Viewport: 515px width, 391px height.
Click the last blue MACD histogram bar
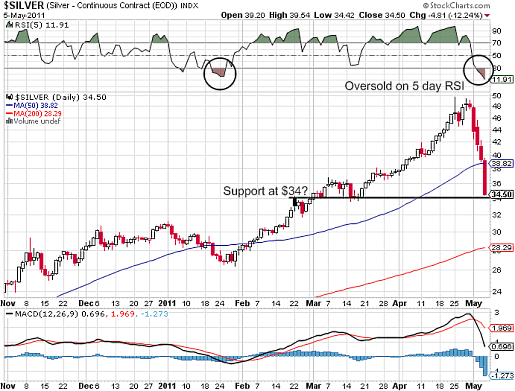(485, 366)
